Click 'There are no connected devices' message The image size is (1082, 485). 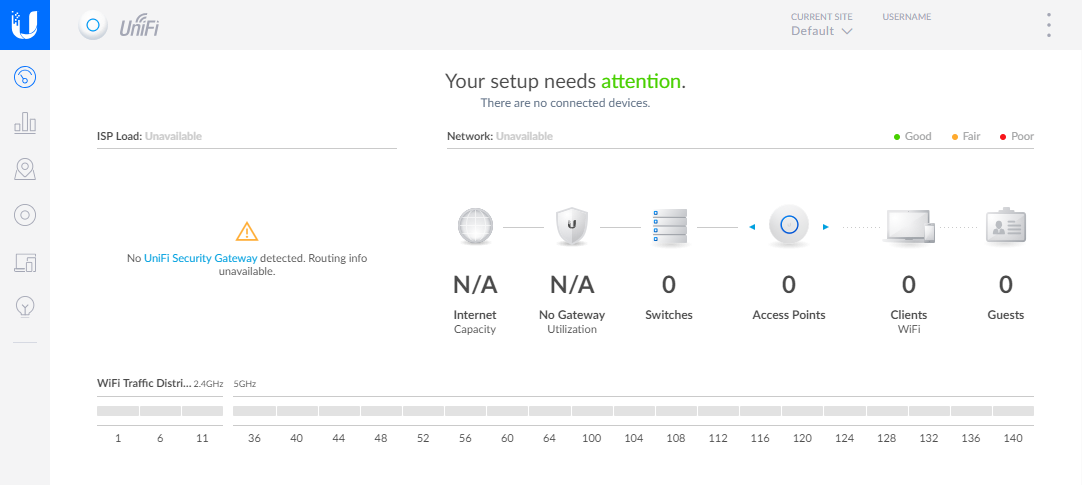[x=565, y=103]
